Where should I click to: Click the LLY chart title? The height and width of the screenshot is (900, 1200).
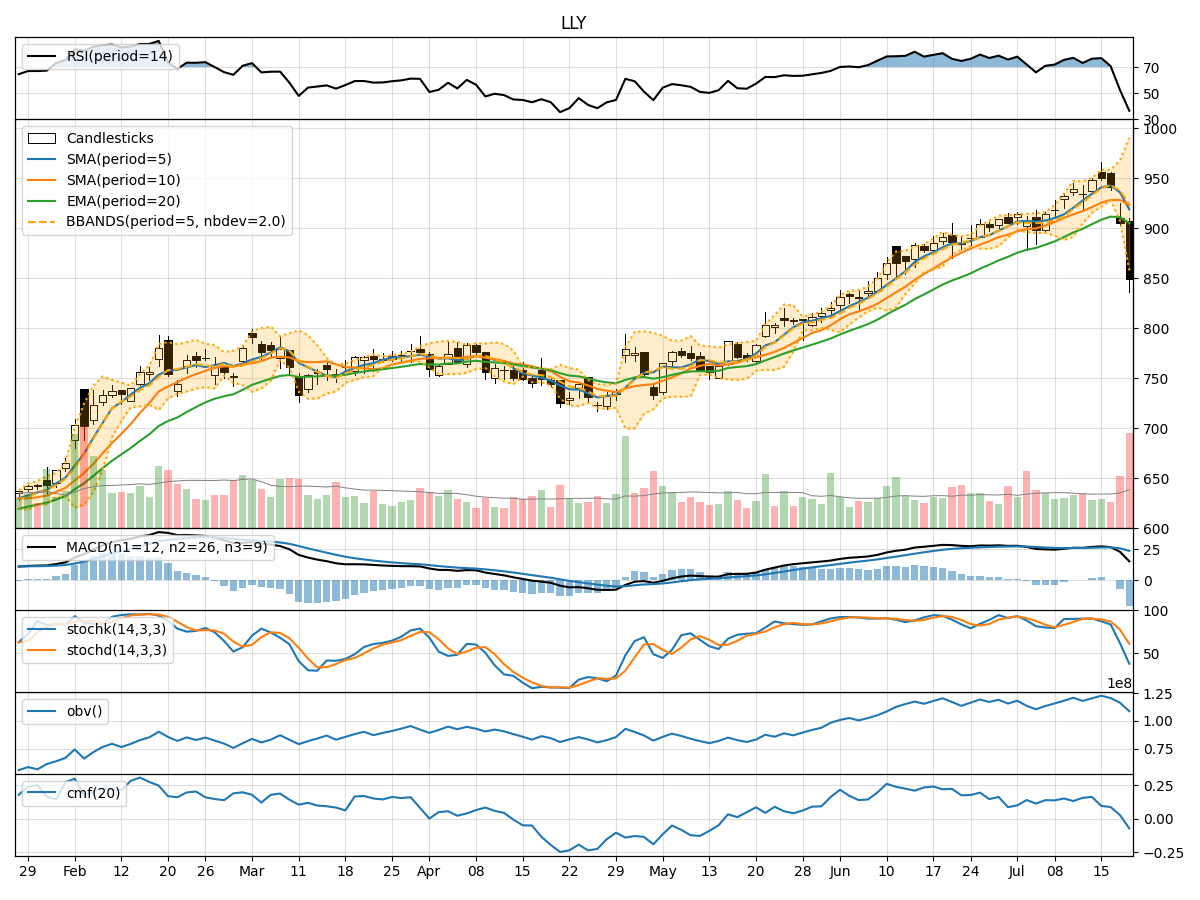(x=574, y=23)
